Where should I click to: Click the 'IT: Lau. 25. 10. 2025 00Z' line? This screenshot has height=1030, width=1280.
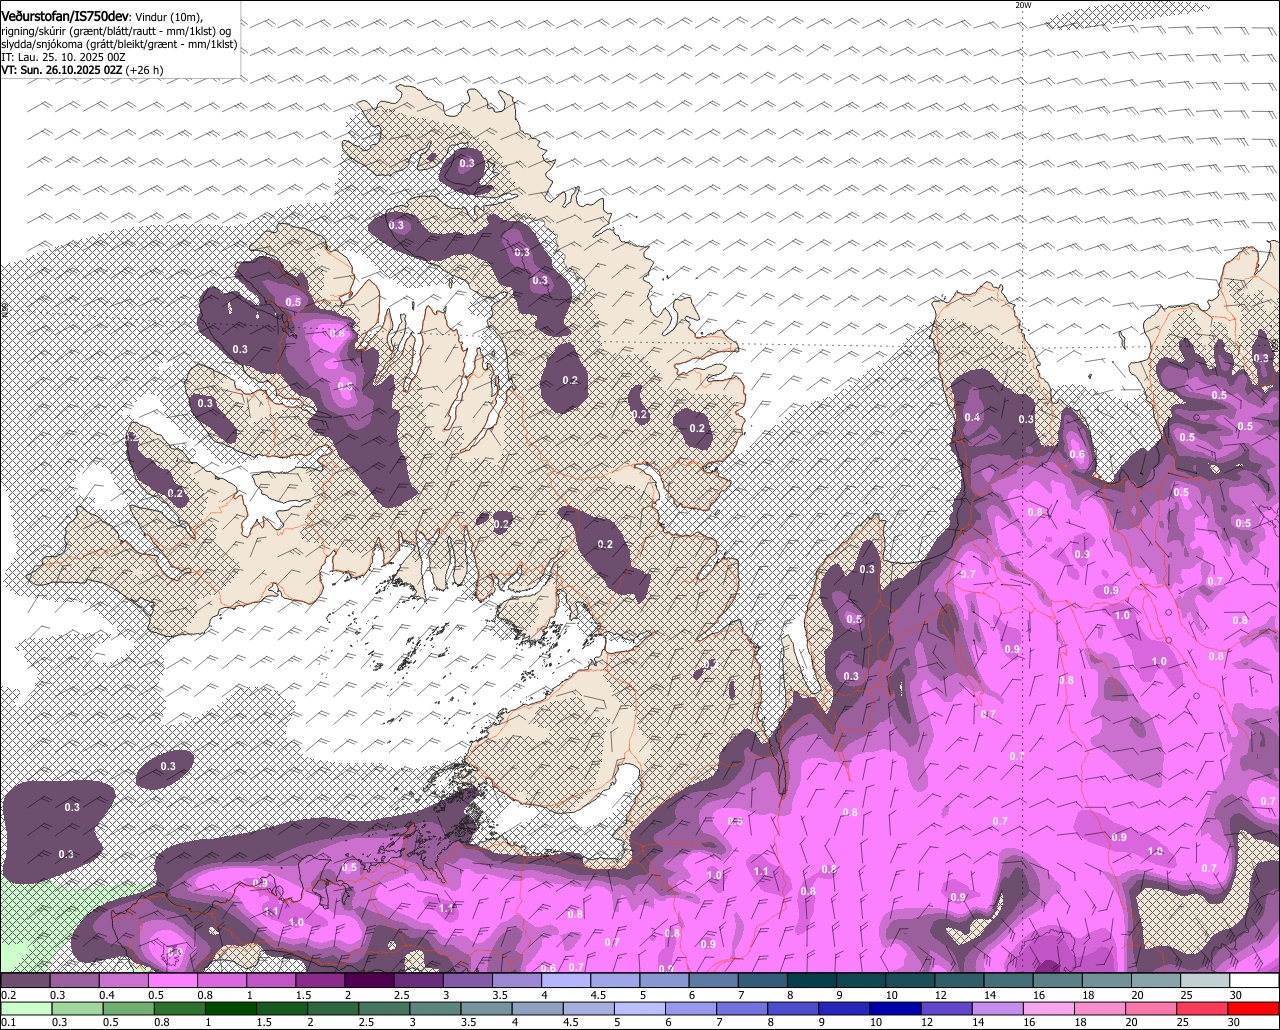pyautogui.click(x=63, y=57)
